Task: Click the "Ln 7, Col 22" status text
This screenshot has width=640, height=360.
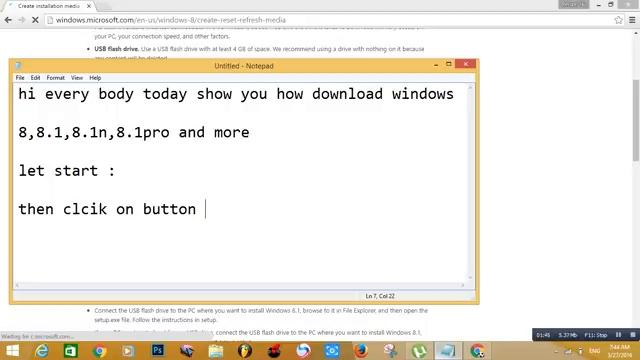Action: (380, 296)
